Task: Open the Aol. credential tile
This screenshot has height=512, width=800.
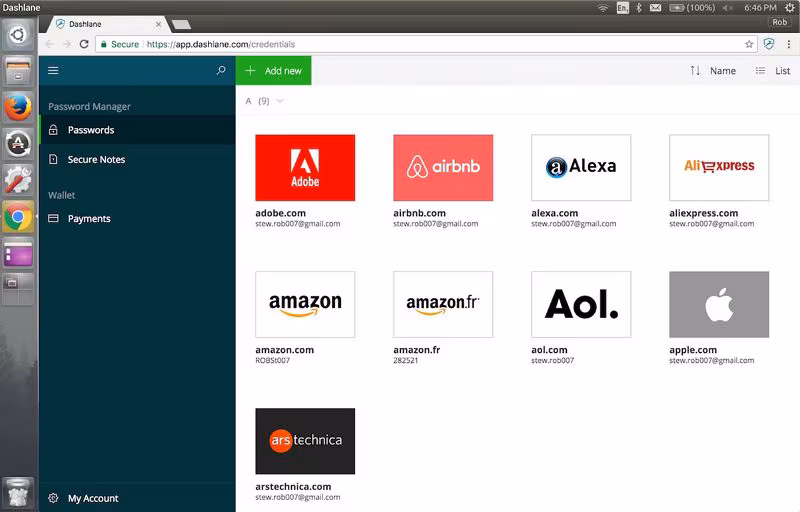Action: pyautogui.click(x=581, y=304)
